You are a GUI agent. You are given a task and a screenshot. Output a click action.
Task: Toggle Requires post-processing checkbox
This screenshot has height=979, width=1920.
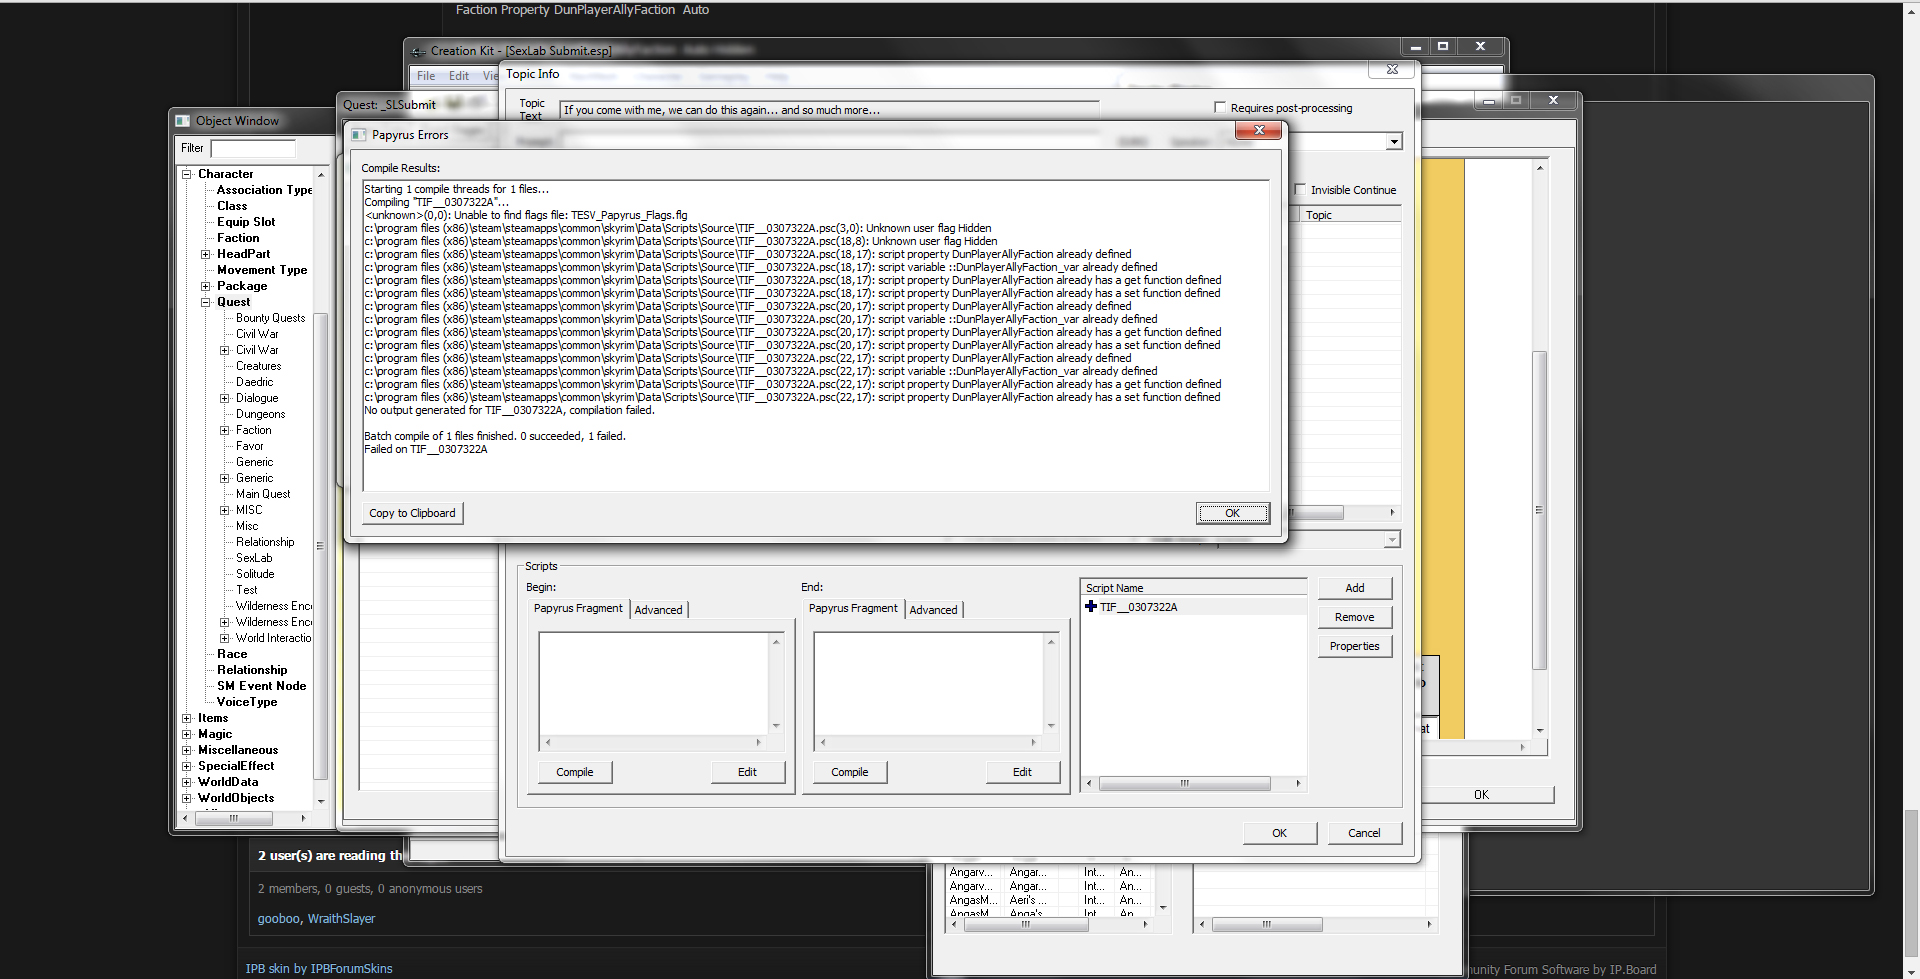point(1220,107)
